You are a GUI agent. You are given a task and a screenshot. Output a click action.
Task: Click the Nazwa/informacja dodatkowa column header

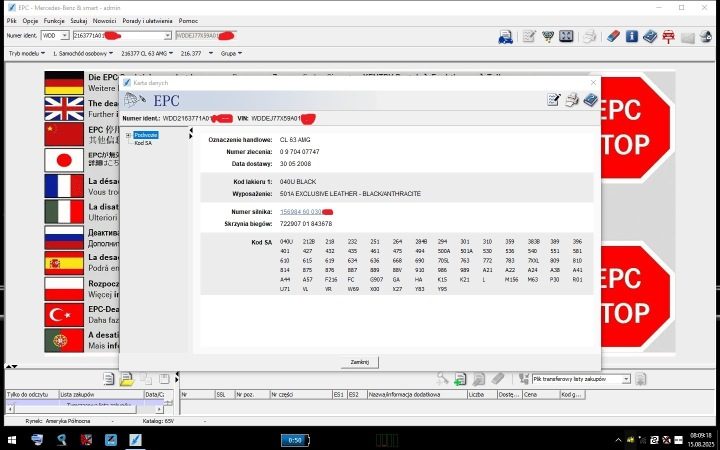click(416, 394)
